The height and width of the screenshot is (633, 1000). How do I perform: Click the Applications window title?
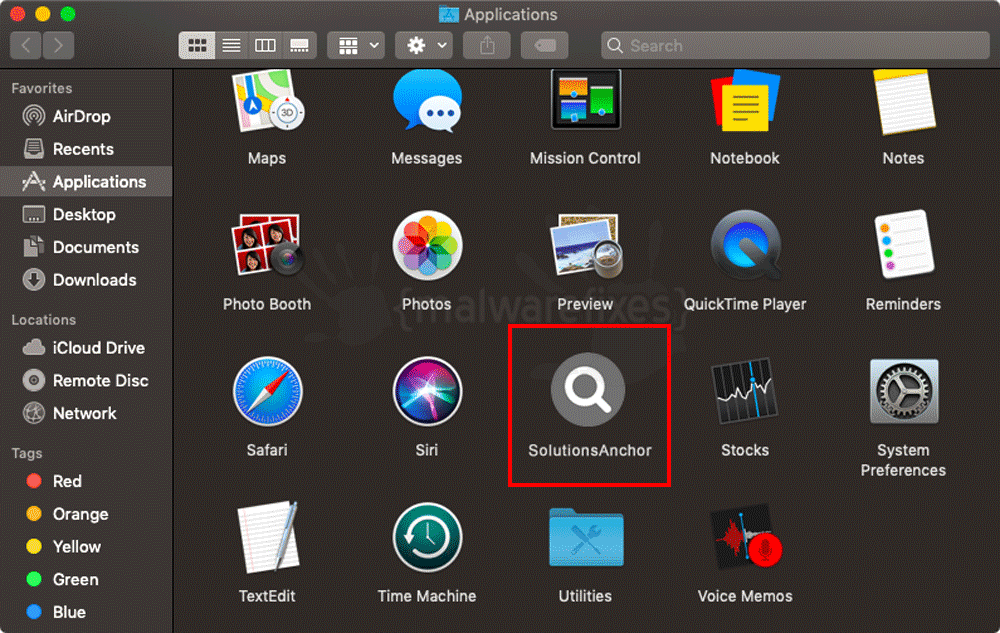point(510,14)
